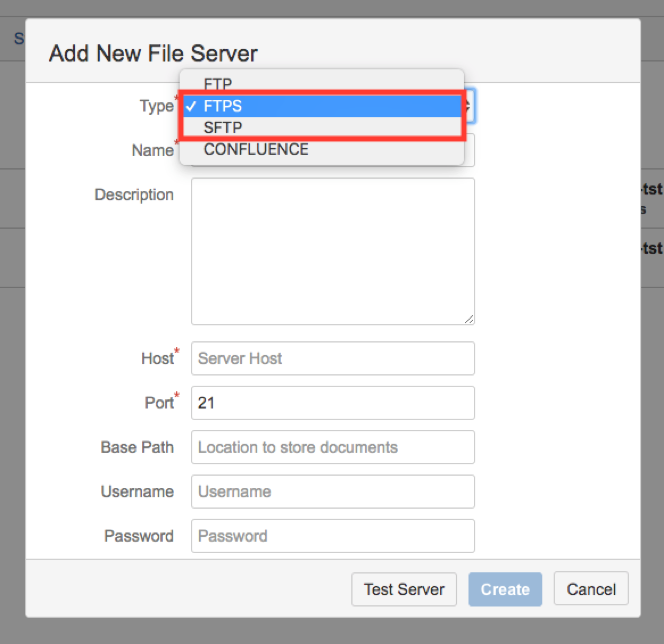Click into the Server Host field
Screen dimensions: 664x644
[332, 358]
